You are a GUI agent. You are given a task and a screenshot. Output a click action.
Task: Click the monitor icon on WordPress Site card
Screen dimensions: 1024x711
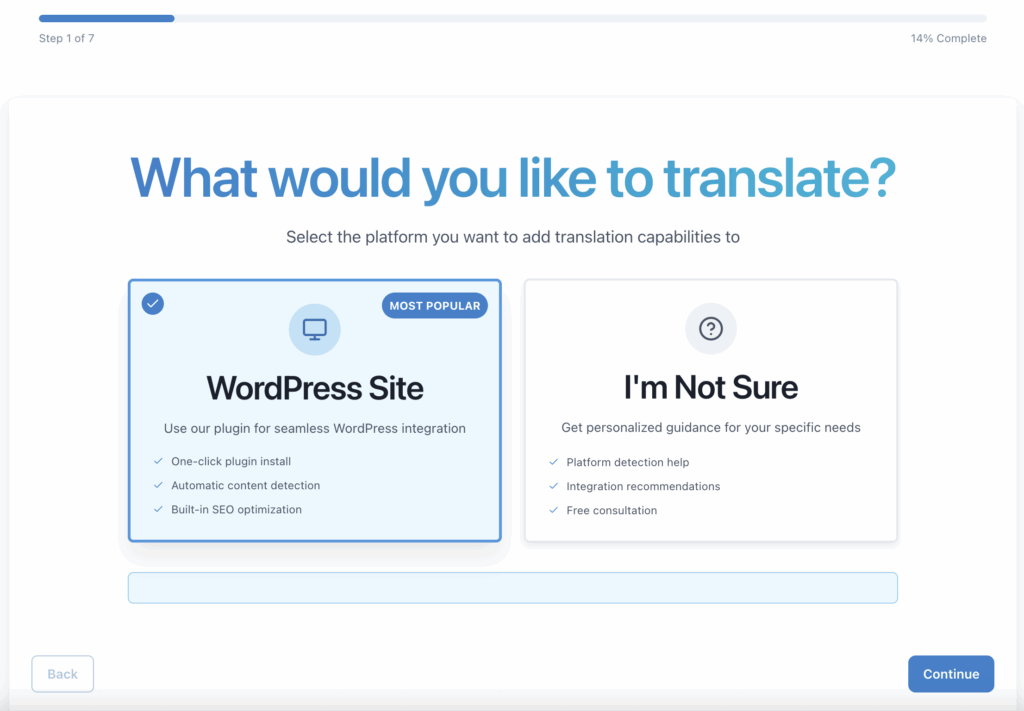pos(315,329)
